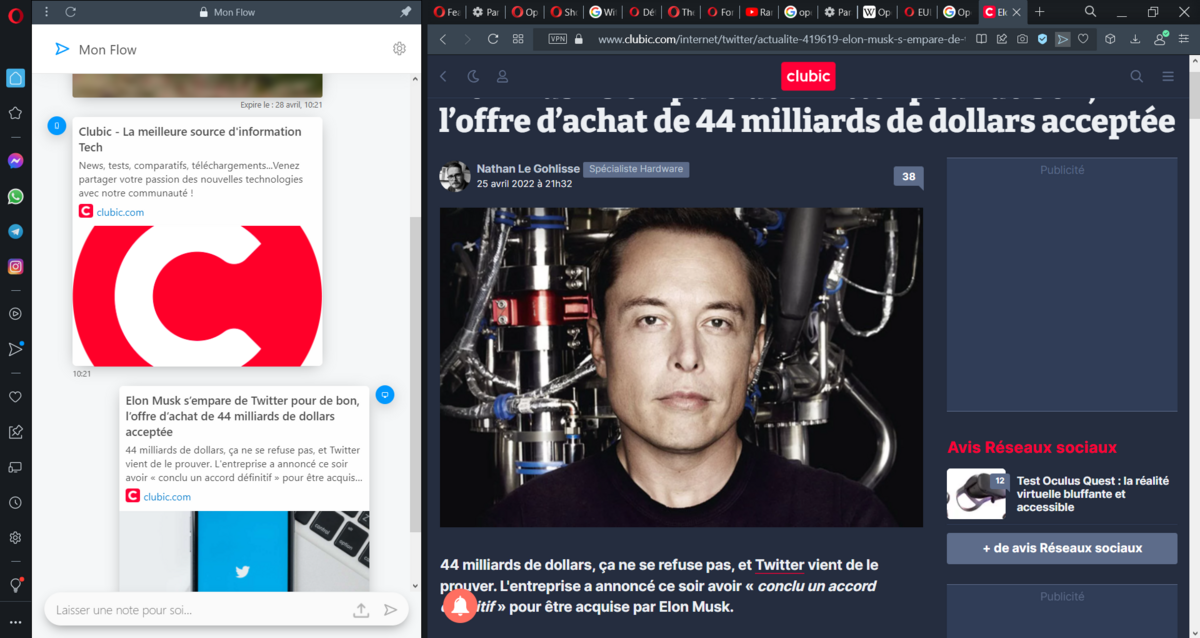
Task: Open browser settings gear in the sidebar
Action: pyautogui.click(x=15, y=537)
